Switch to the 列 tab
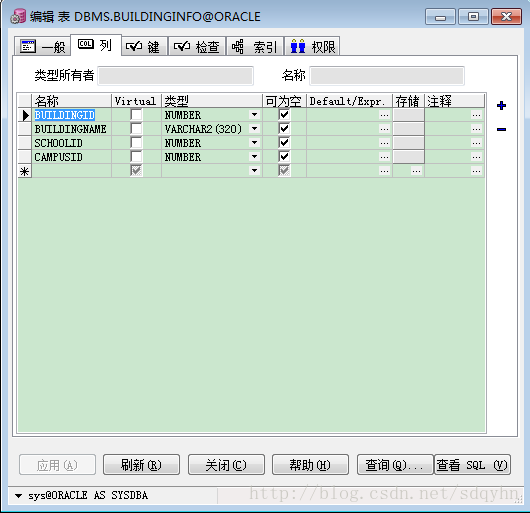Screen dimensions: 530x513 96,45
